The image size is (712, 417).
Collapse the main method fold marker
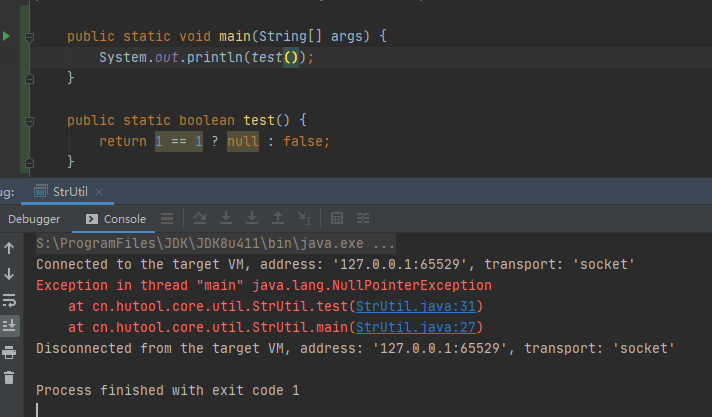[x=31, y=37]
